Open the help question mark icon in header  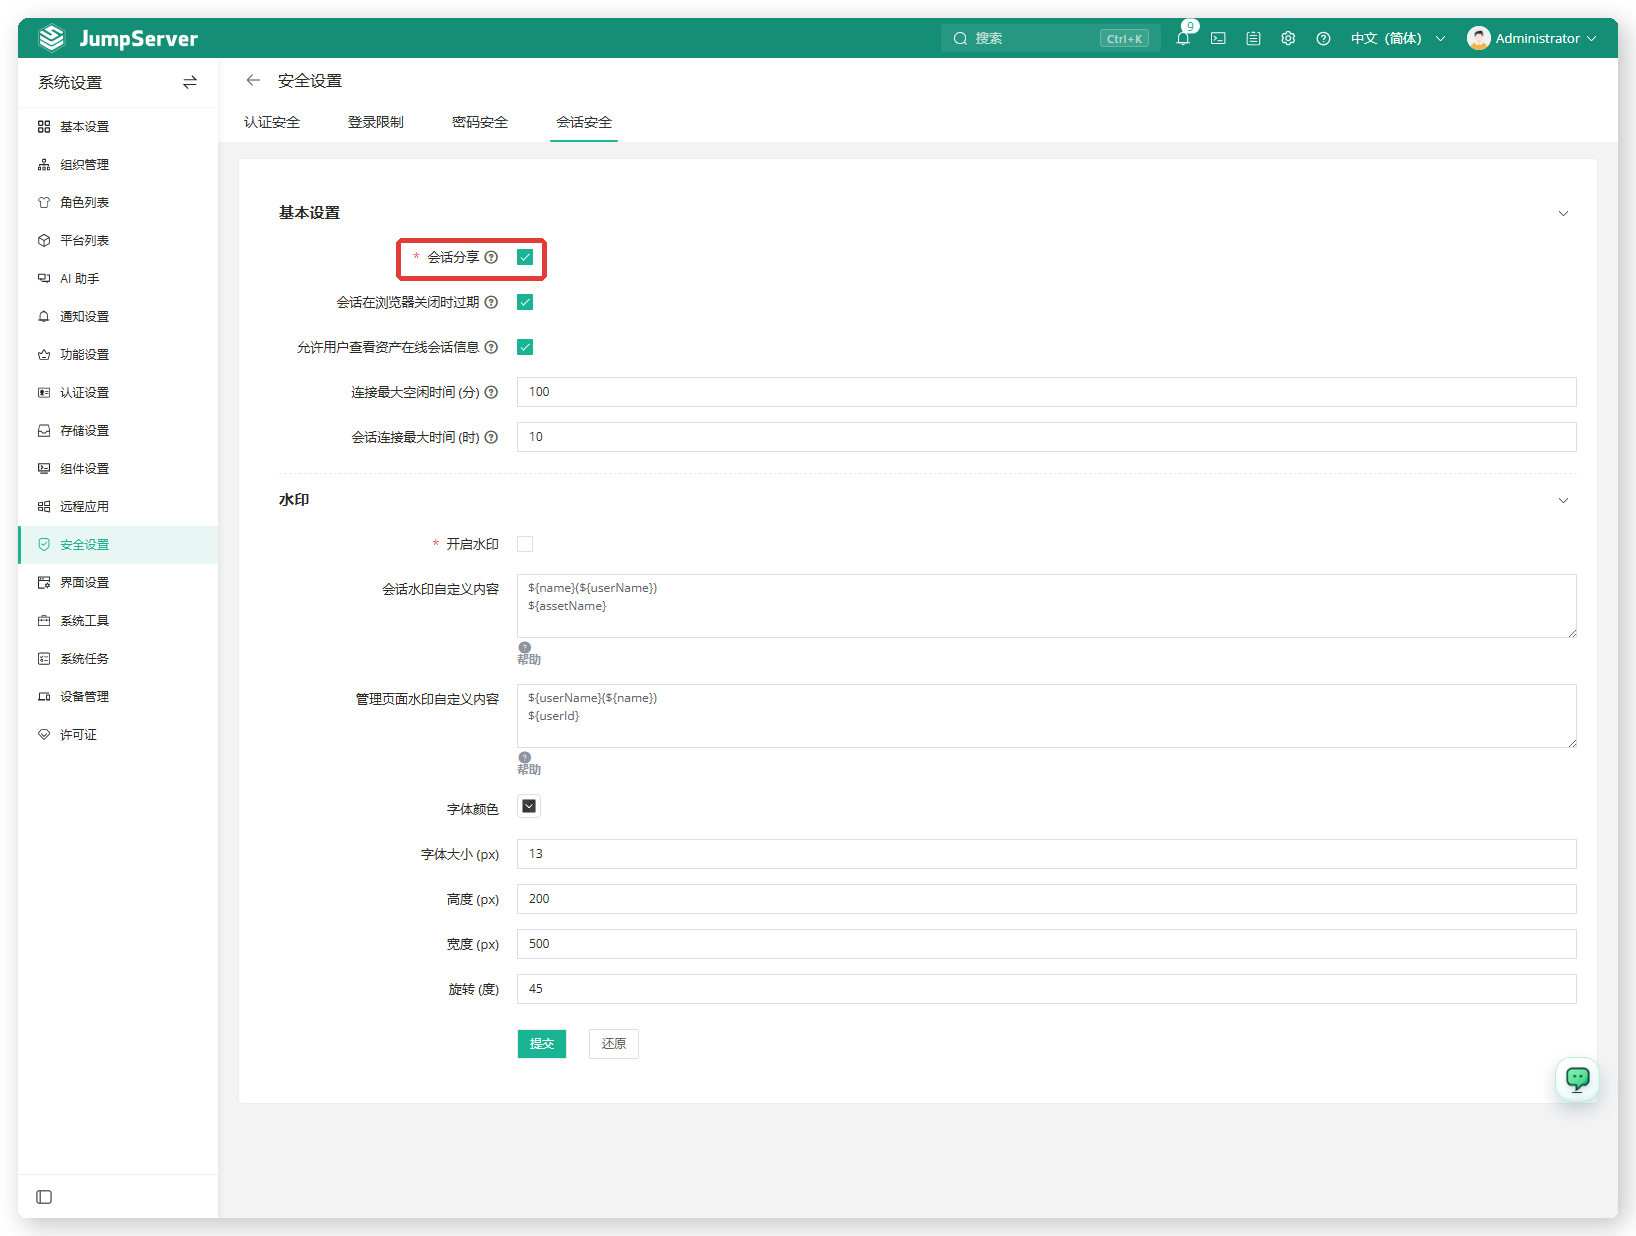pyautogui.click(x=1323, y=38)
